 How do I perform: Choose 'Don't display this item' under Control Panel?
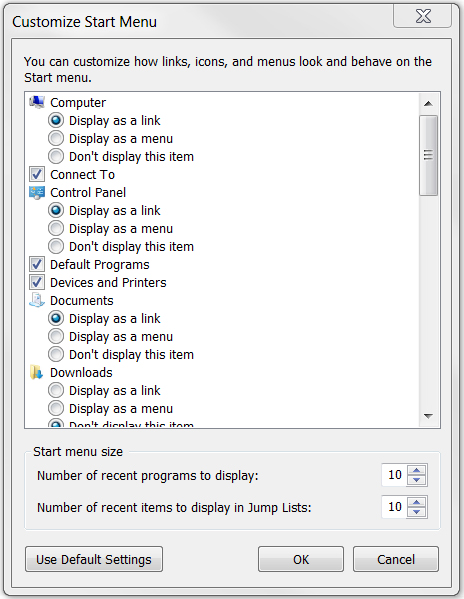tap(56, 246)
